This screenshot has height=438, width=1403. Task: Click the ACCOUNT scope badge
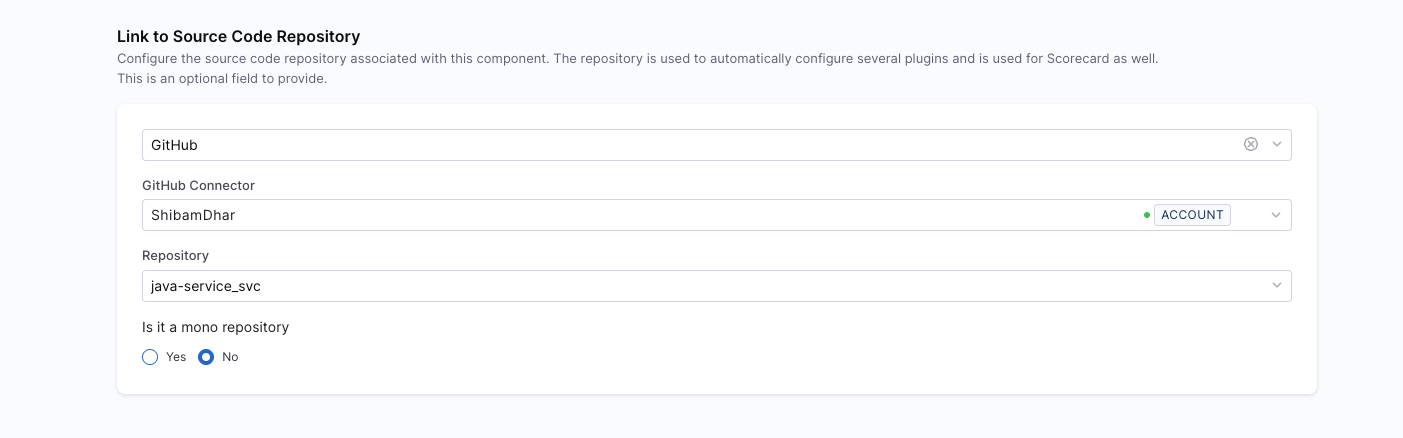pos(1192,215)
